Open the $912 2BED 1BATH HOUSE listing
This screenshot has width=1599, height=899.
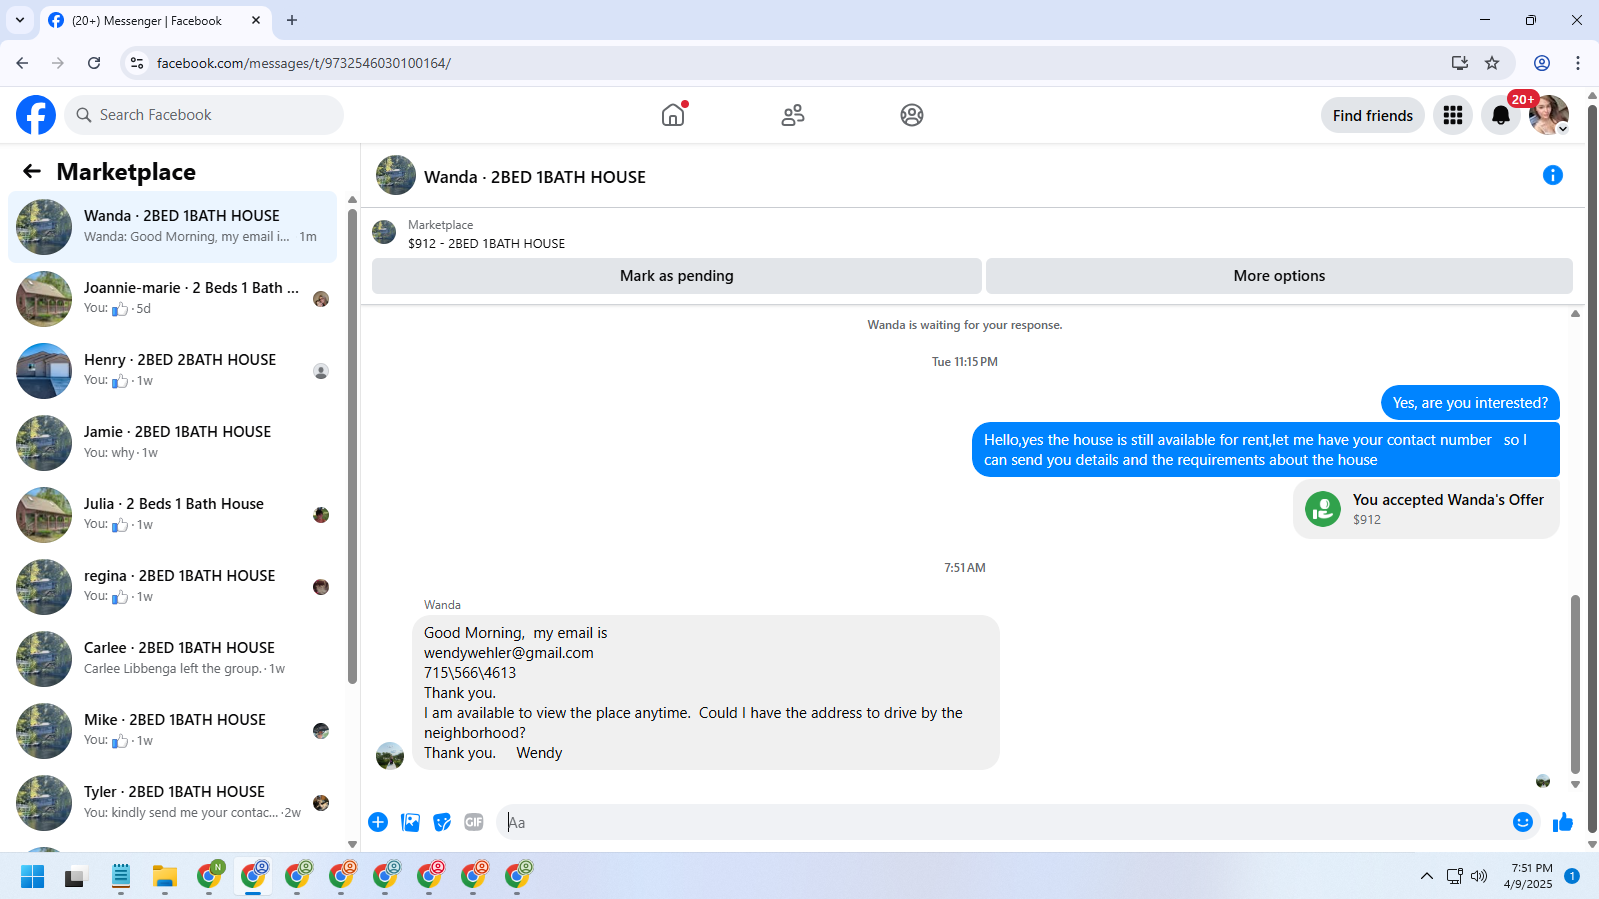click(x=486, y=243)
